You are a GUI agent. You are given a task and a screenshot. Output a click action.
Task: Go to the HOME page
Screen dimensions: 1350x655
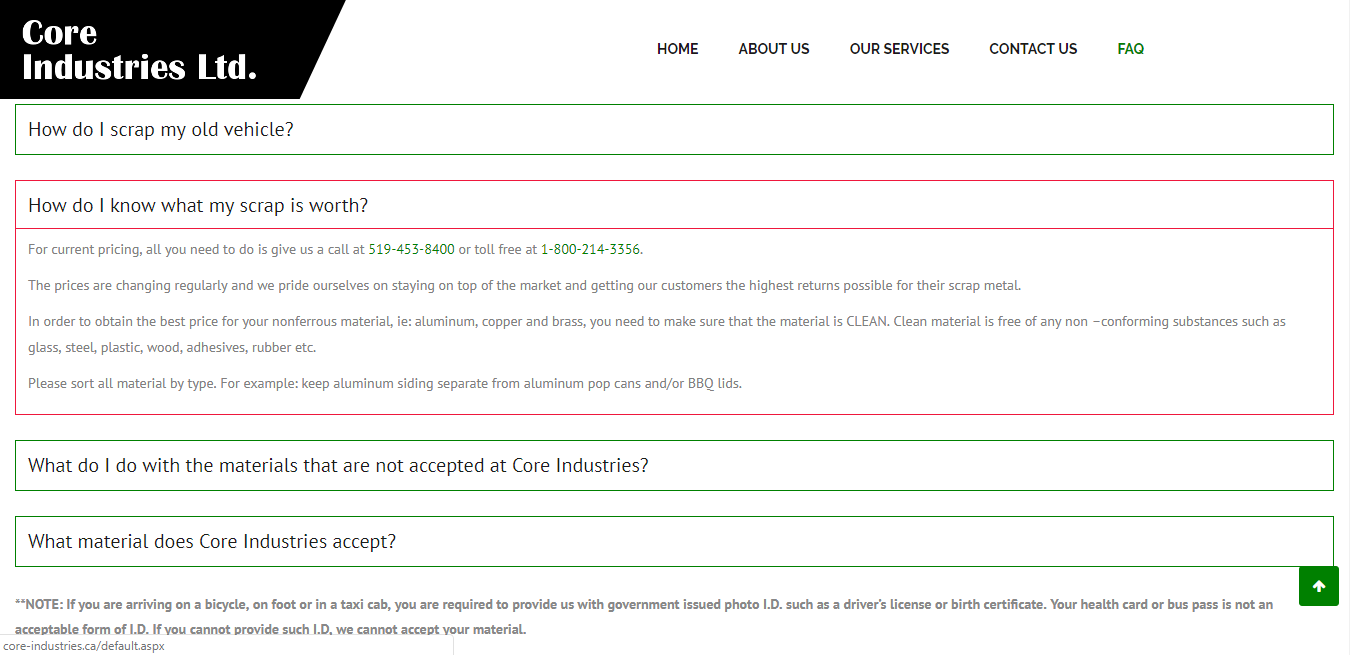[677, 49]
